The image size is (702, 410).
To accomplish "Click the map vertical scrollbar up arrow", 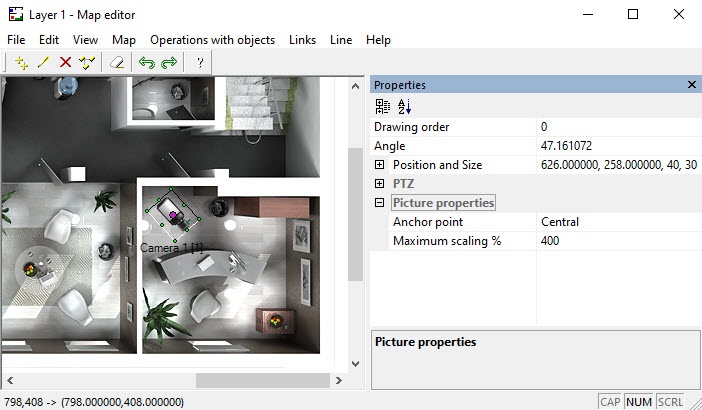I will click(x=355, y=86).
